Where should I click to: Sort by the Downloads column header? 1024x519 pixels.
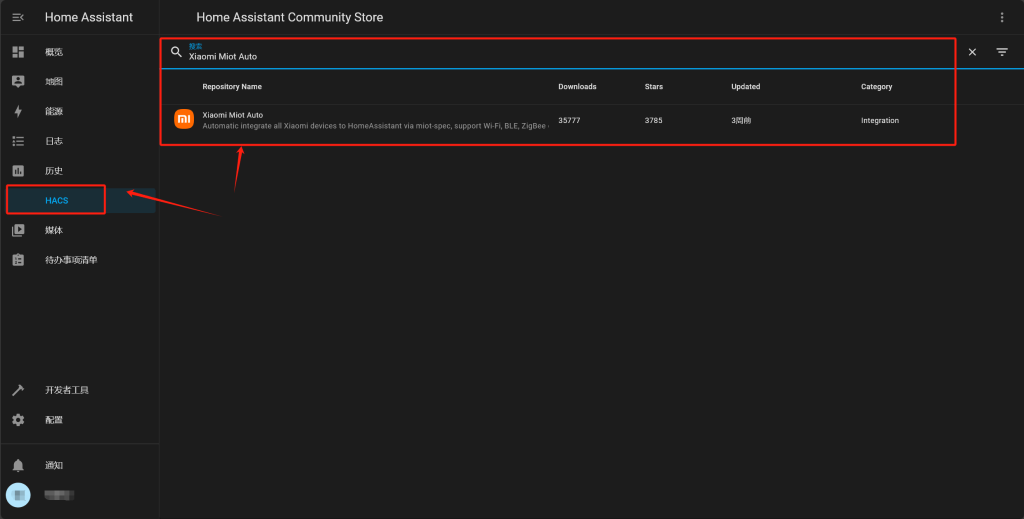click(577, 87)
